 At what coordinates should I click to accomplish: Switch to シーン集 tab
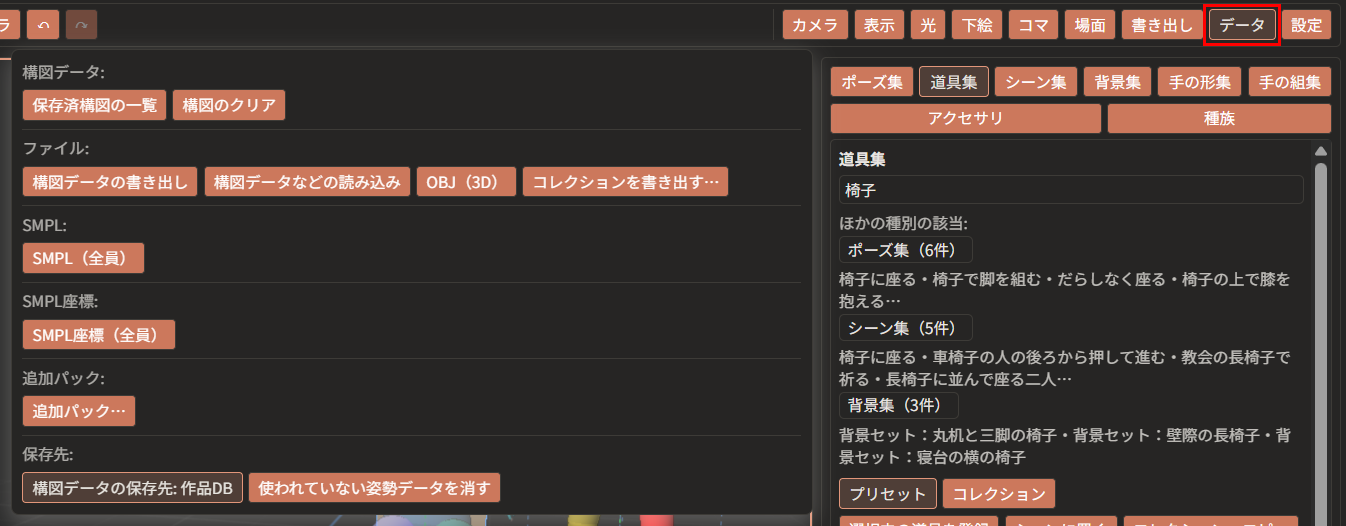pos(1036,82)
